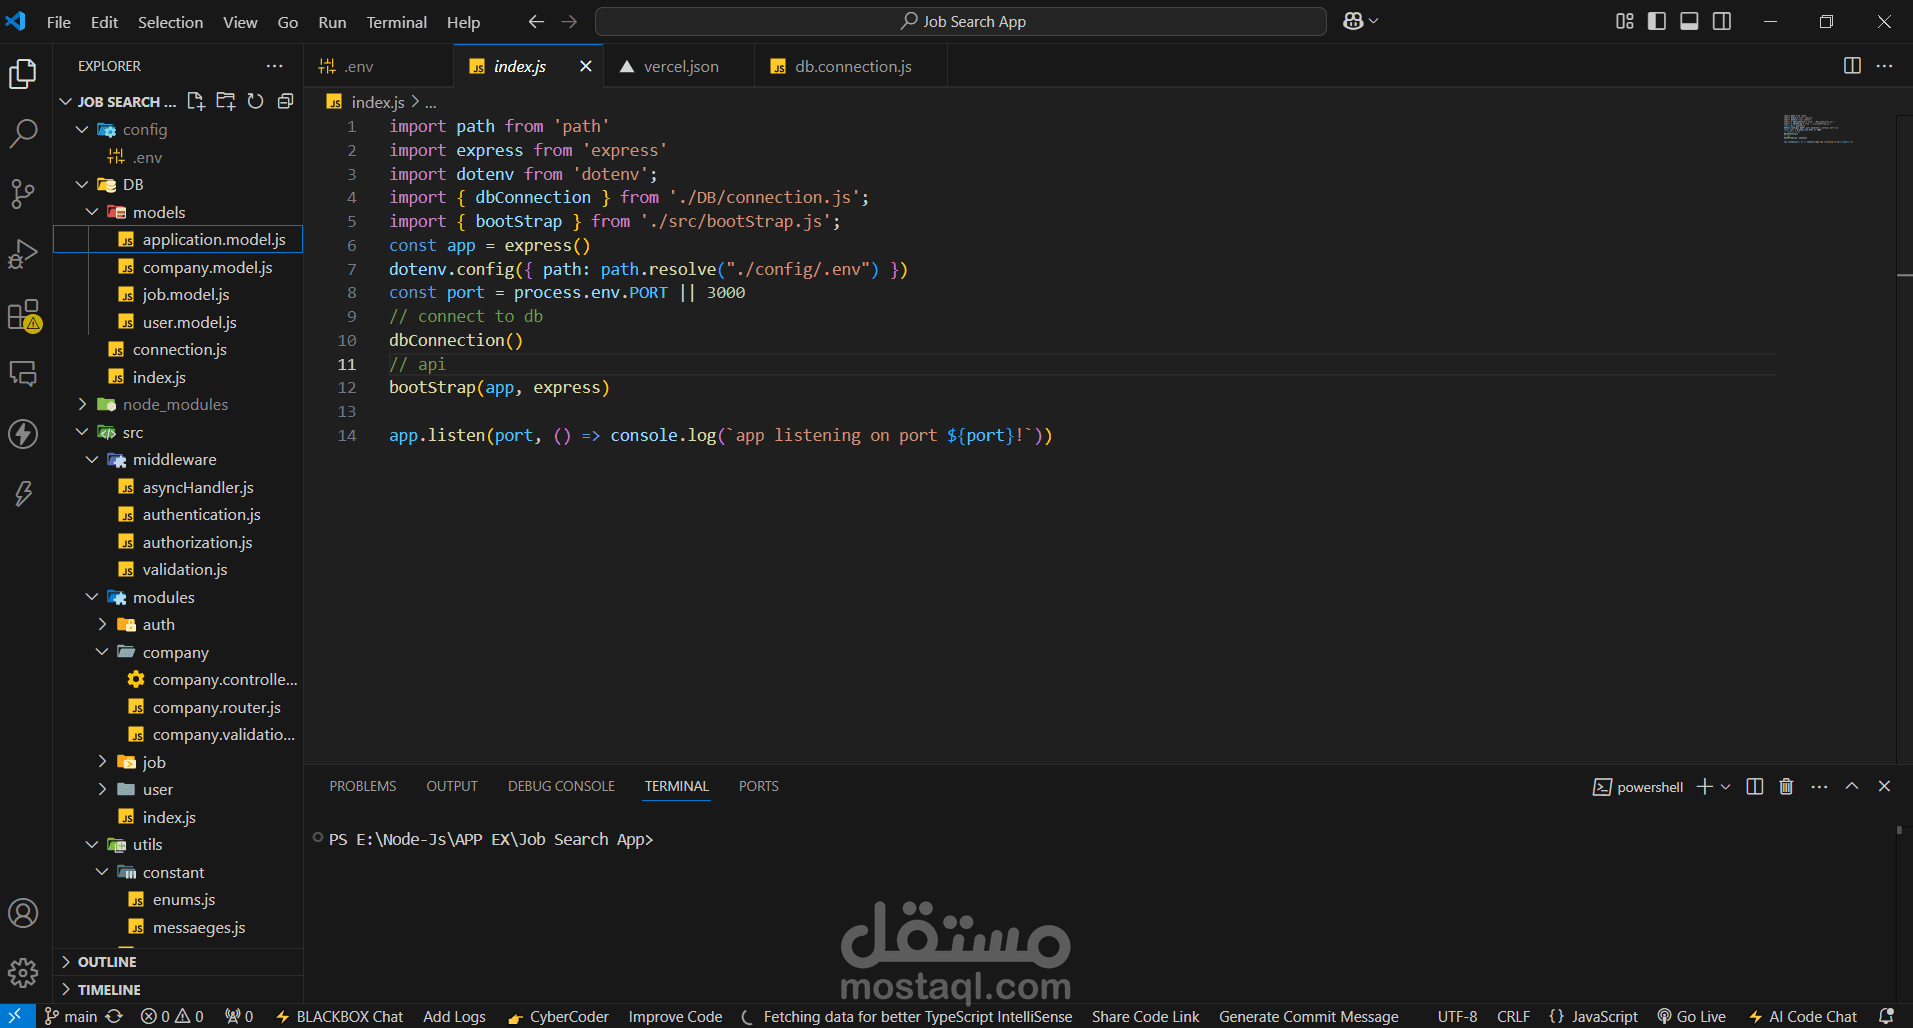Refresh the explorer tree
This screenshot has width=1913, height=1028.
pos(256,101)
